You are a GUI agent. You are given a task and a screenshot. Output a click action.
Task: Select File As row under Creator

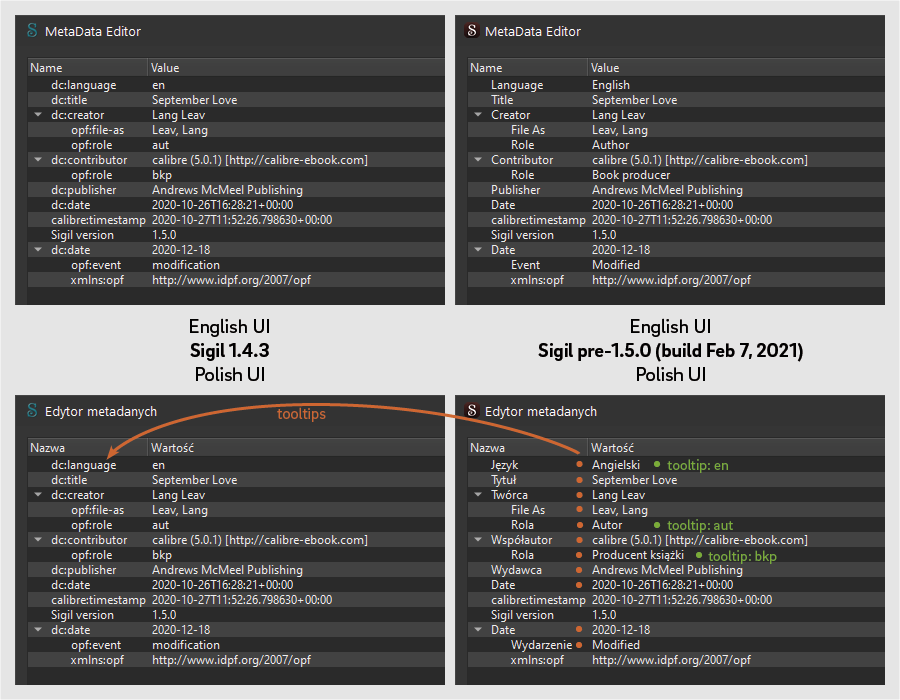coord(676,130)
